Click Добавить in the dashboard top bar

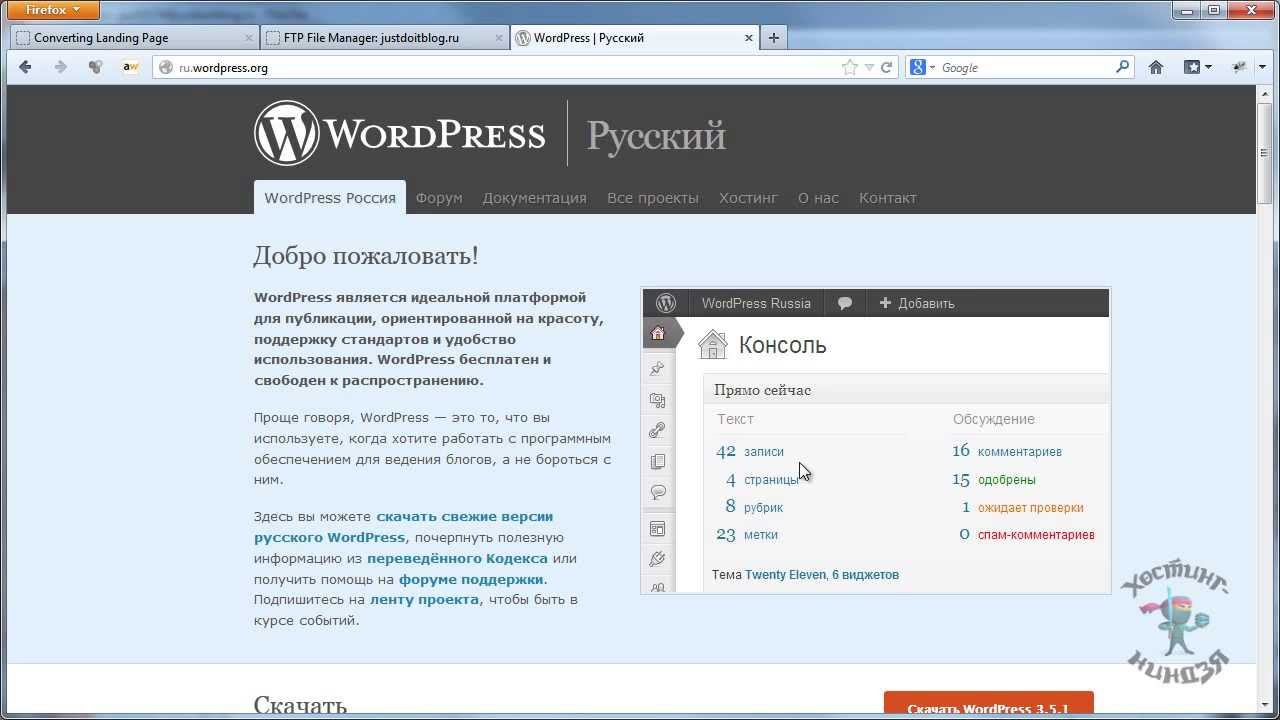coord(917,303)
